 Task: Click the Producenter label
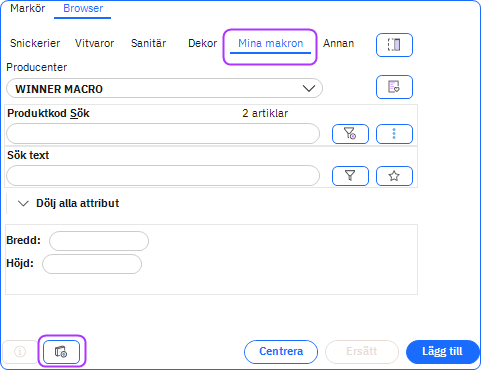37,67
